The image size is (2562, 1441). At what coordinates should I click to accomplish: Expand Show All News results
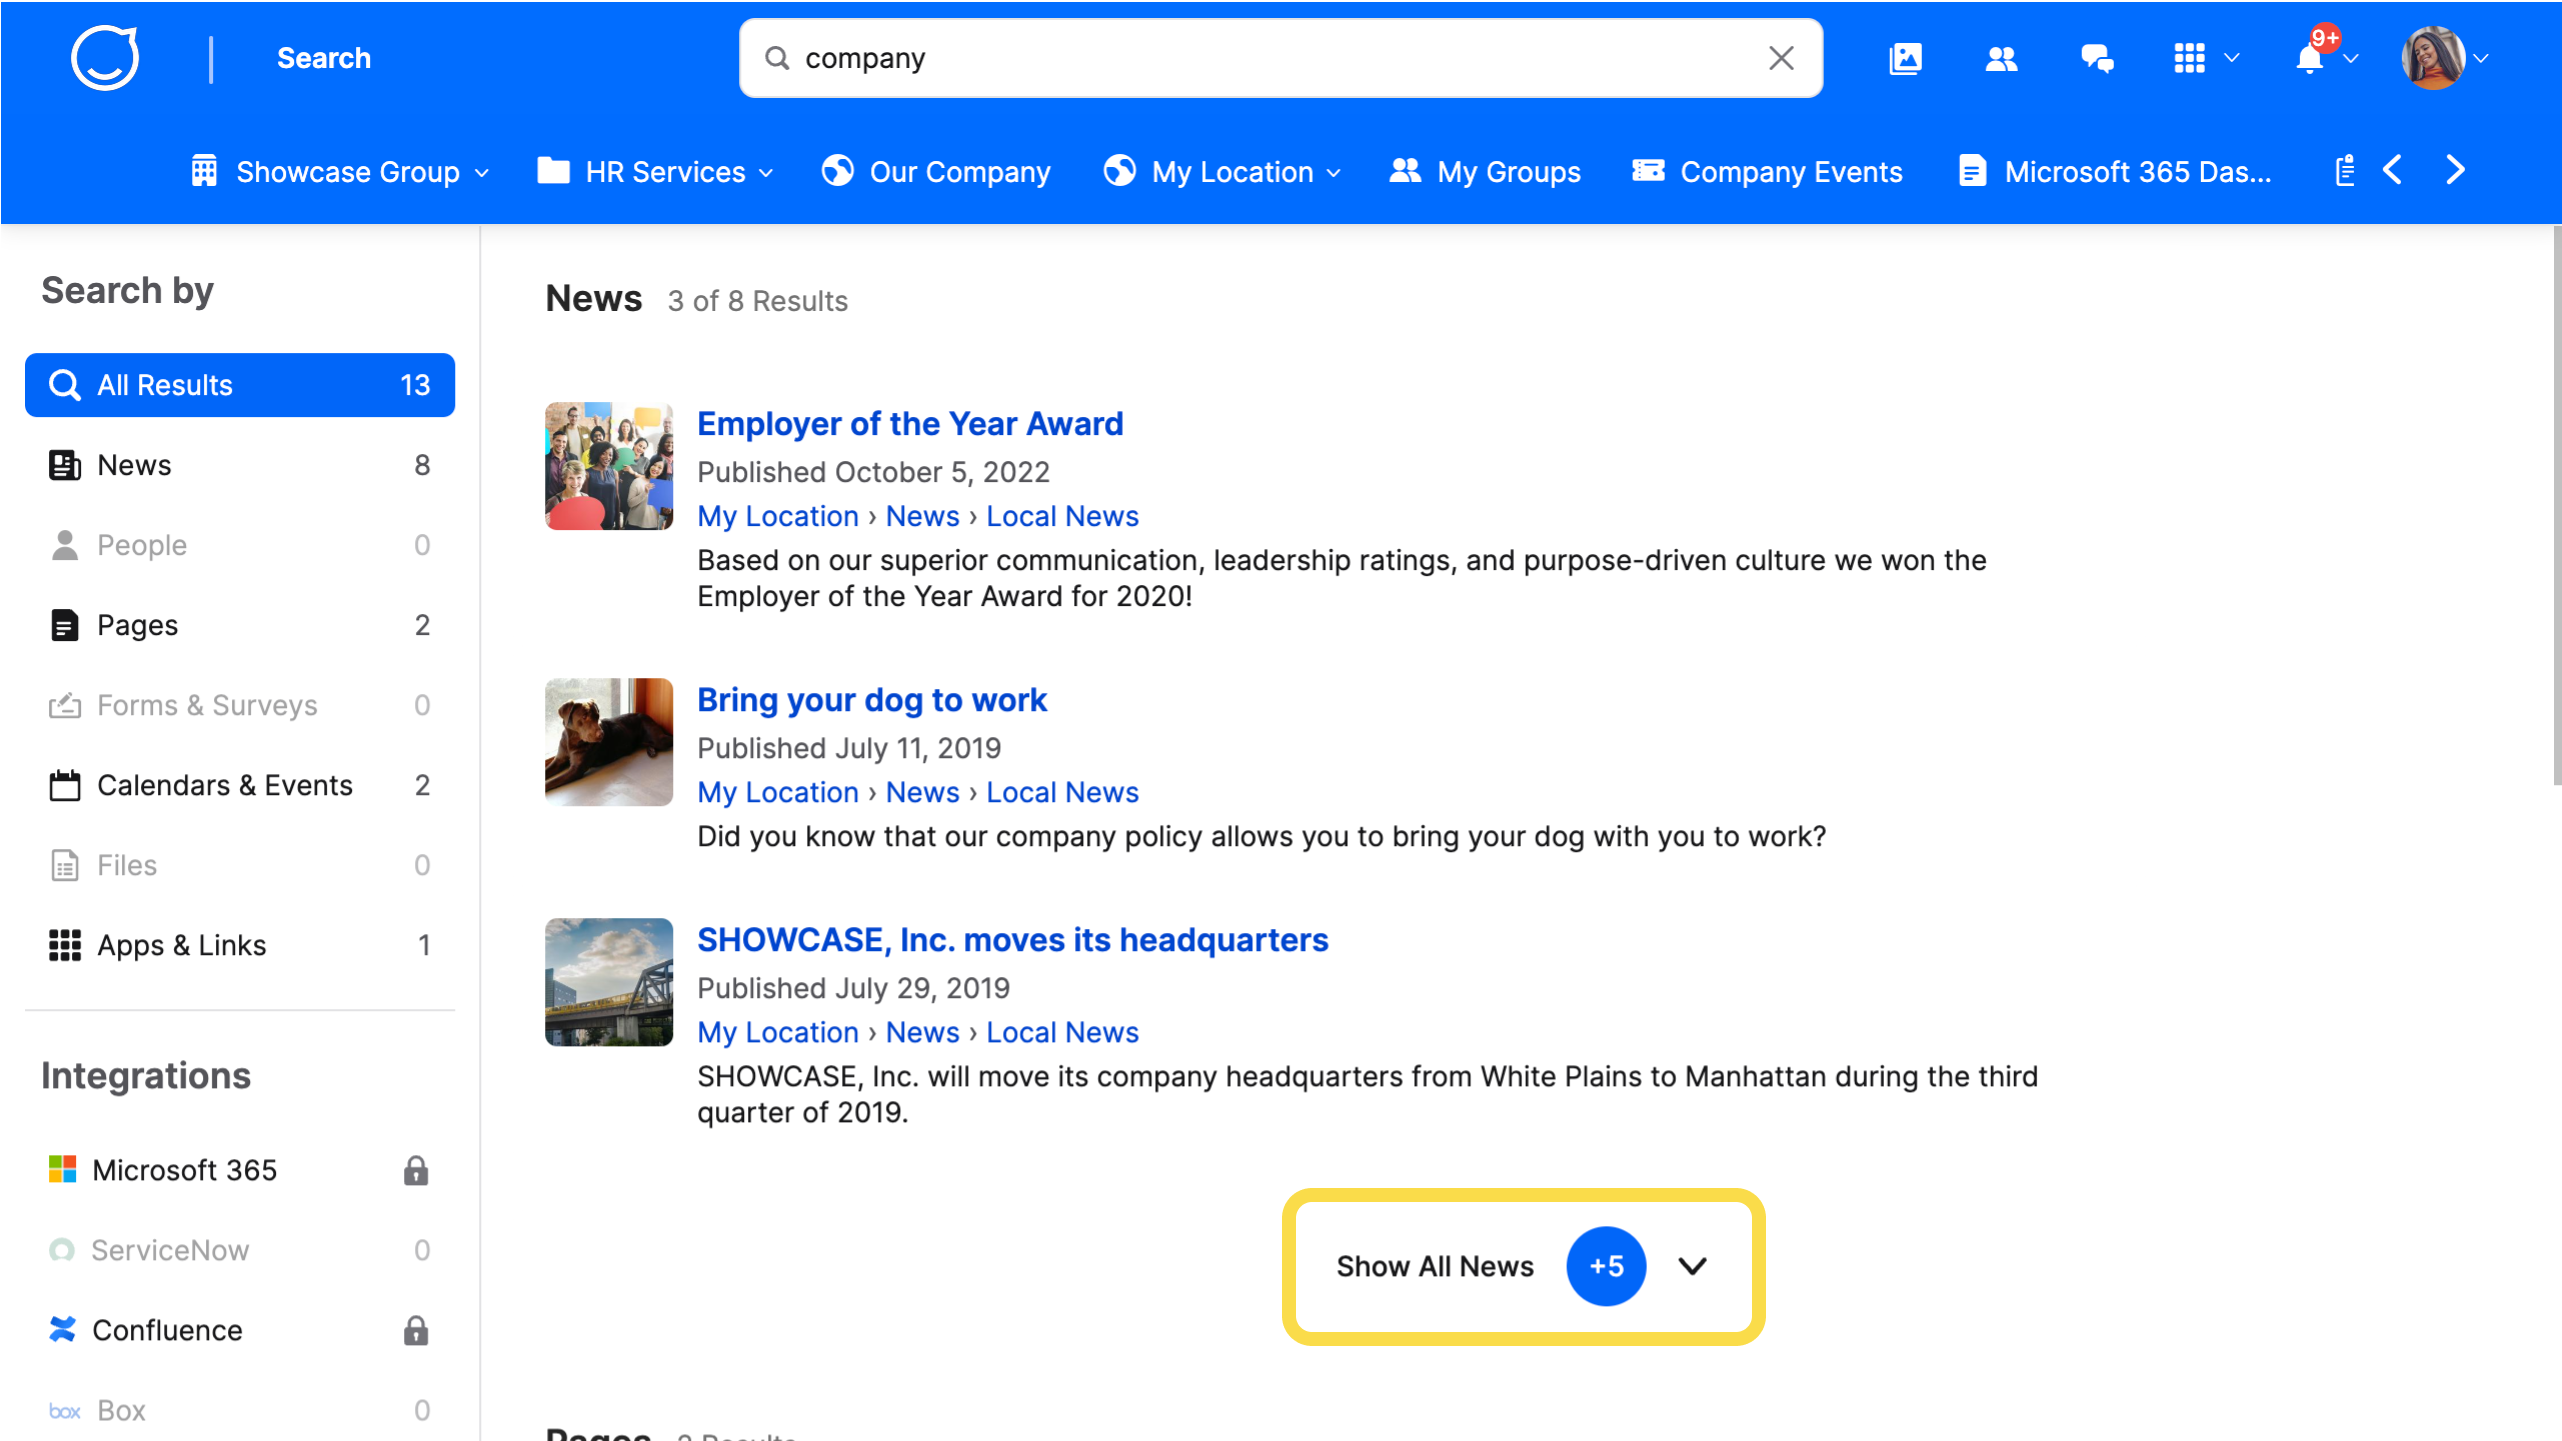[1523, 1266]
